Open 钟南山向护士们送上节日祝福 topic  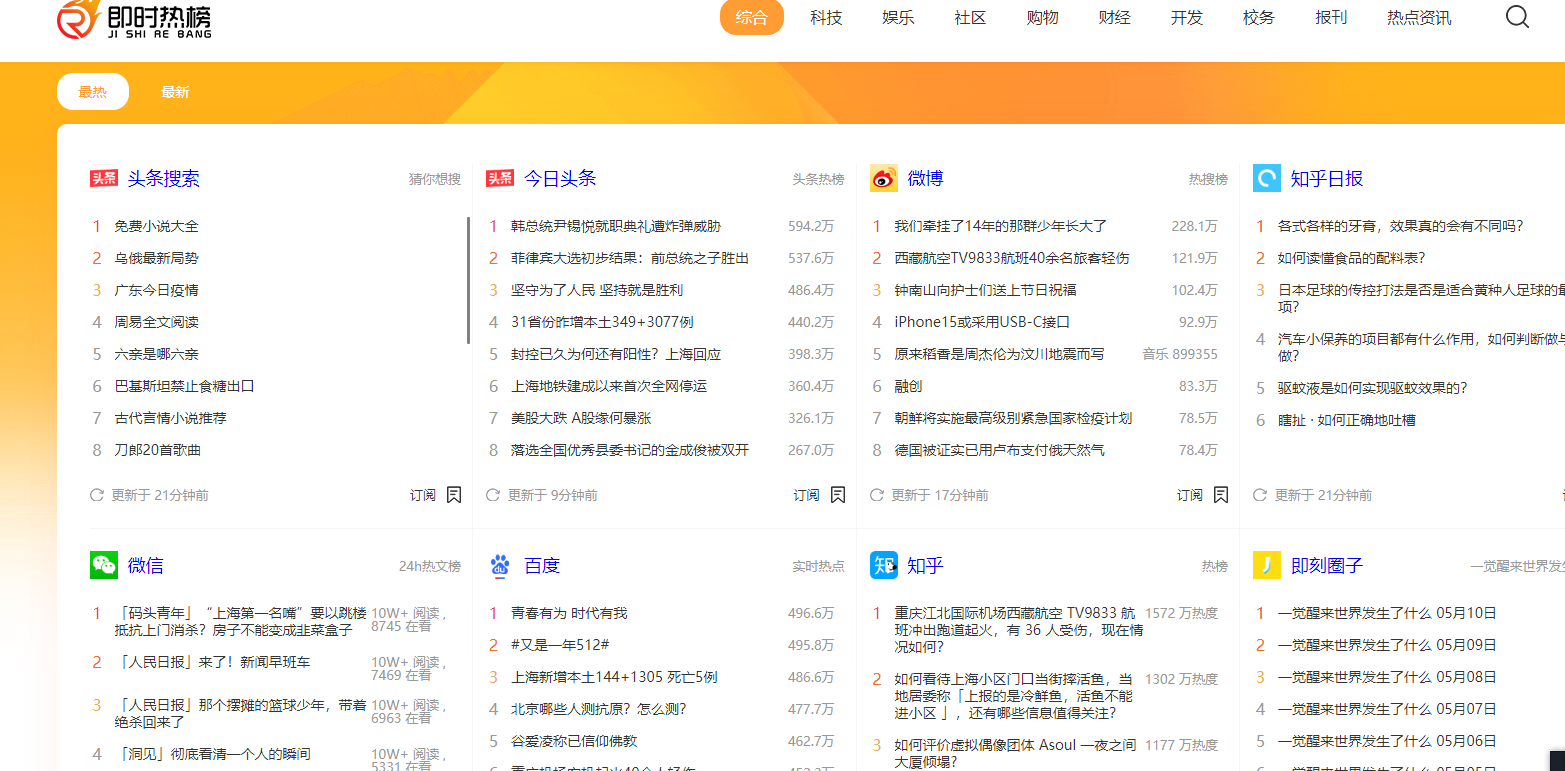pyautogui.click(x=986, y=290)
